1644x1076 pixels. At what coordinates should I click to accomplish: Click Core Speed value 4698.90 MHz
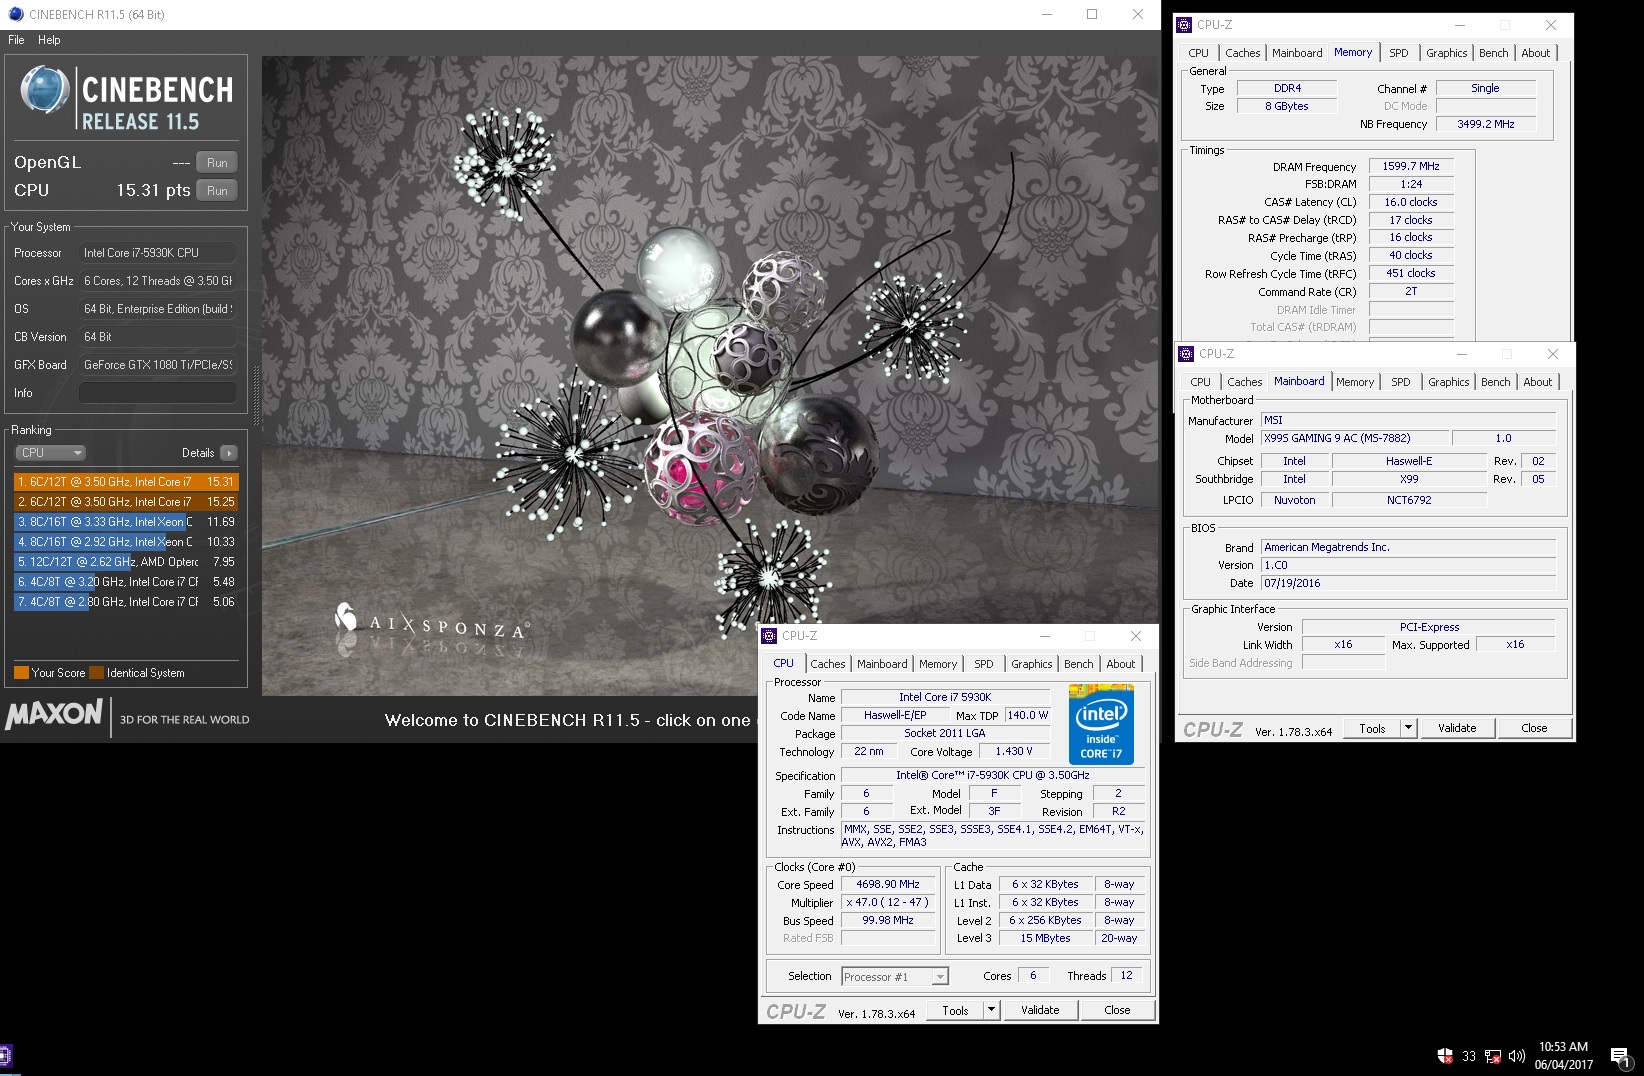tap(888, 885)
